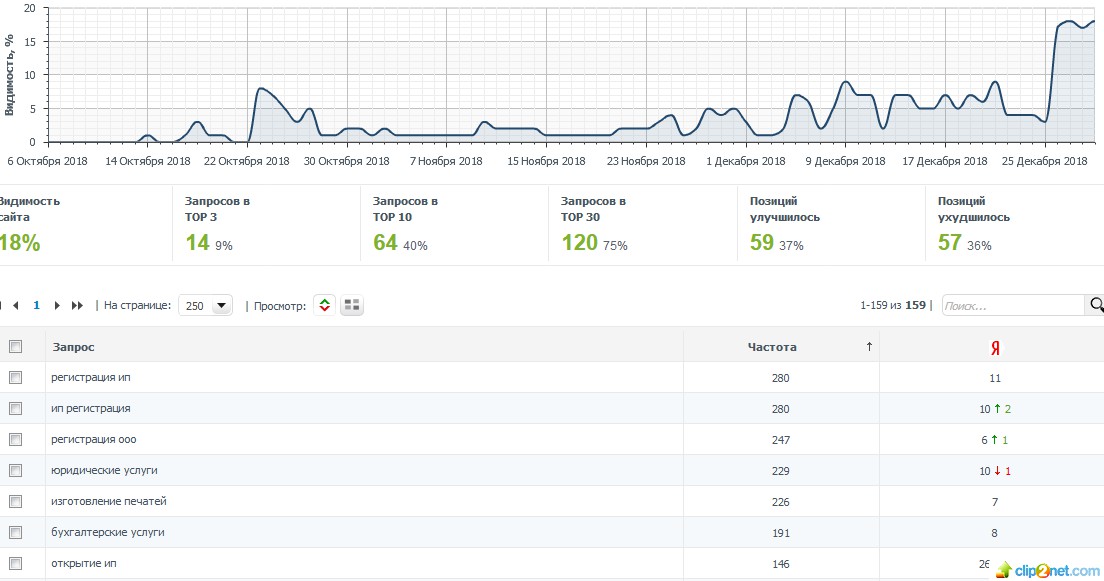Click position 7 for изготовление печатей
The width and height of the screenshot is (1104, 581).
coord(995,502)
